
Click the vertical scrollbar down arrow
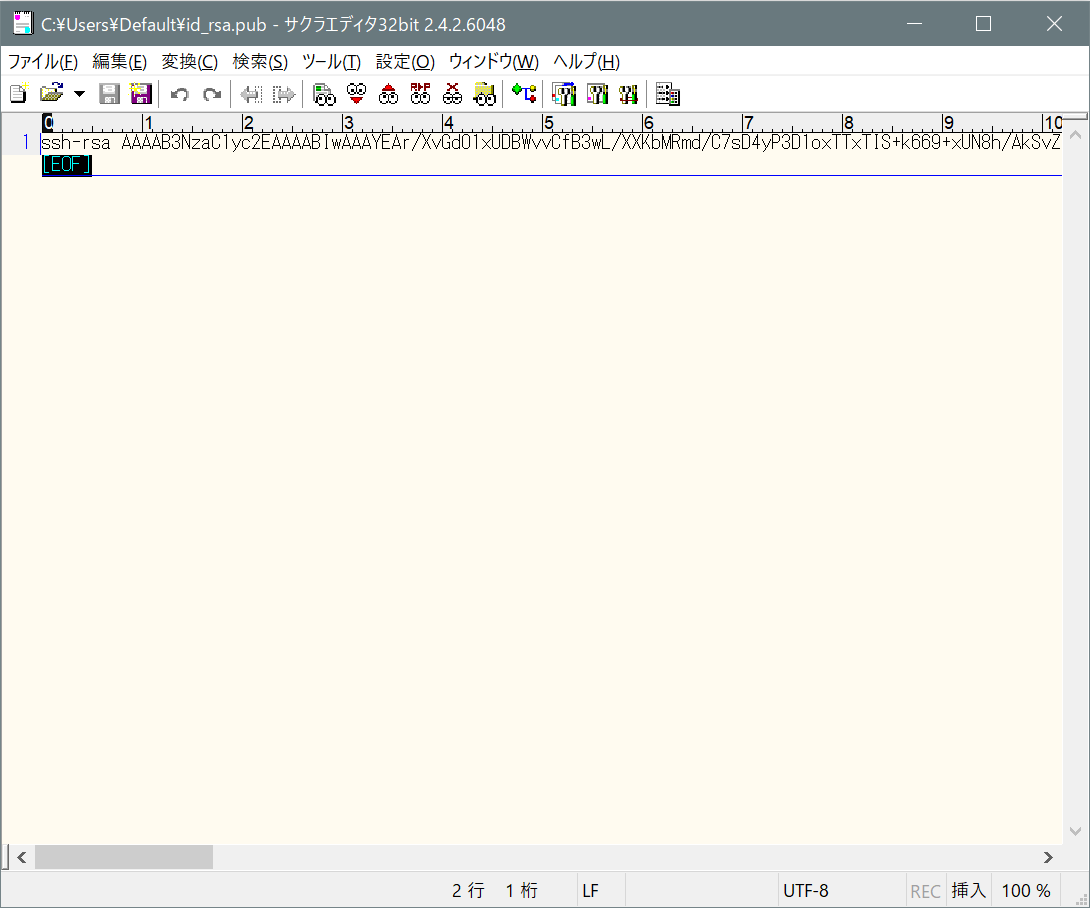(1075, 832)
